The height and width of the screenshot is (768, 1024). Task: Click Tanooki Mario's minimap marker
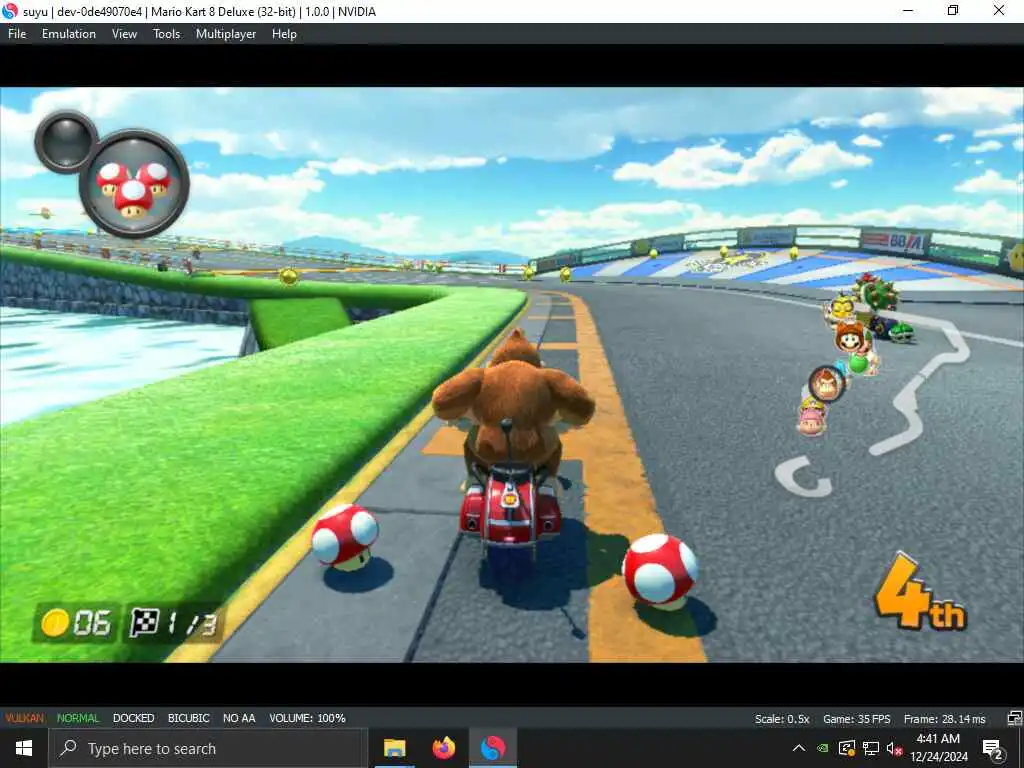tap(852, 339)
